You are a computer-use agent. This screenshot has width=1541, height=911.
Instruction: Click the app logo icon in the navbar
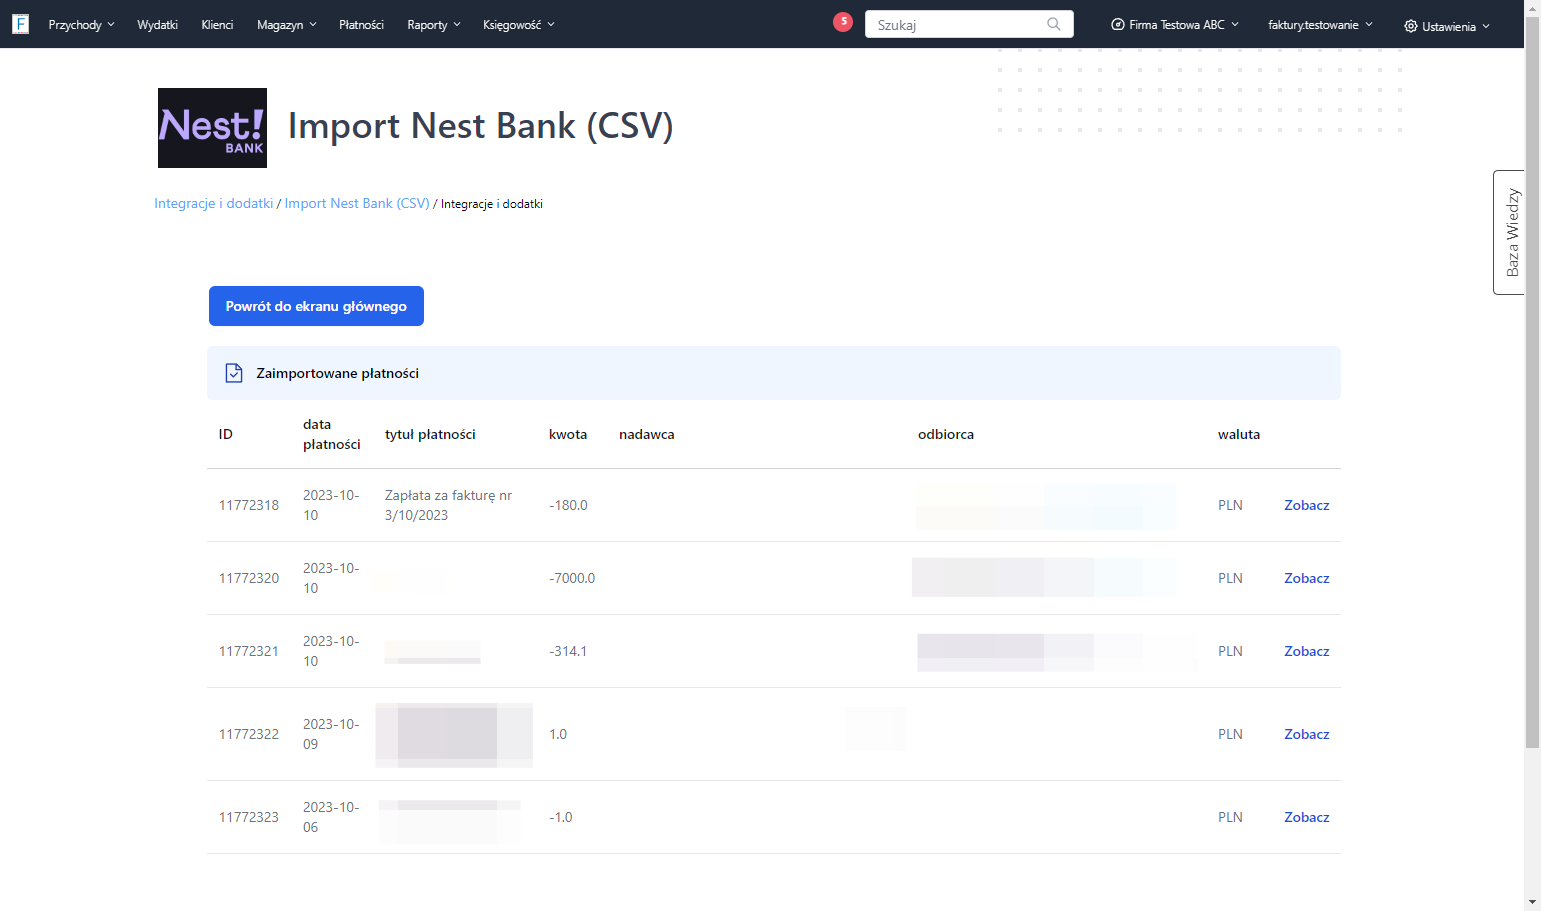pos(20,24)
